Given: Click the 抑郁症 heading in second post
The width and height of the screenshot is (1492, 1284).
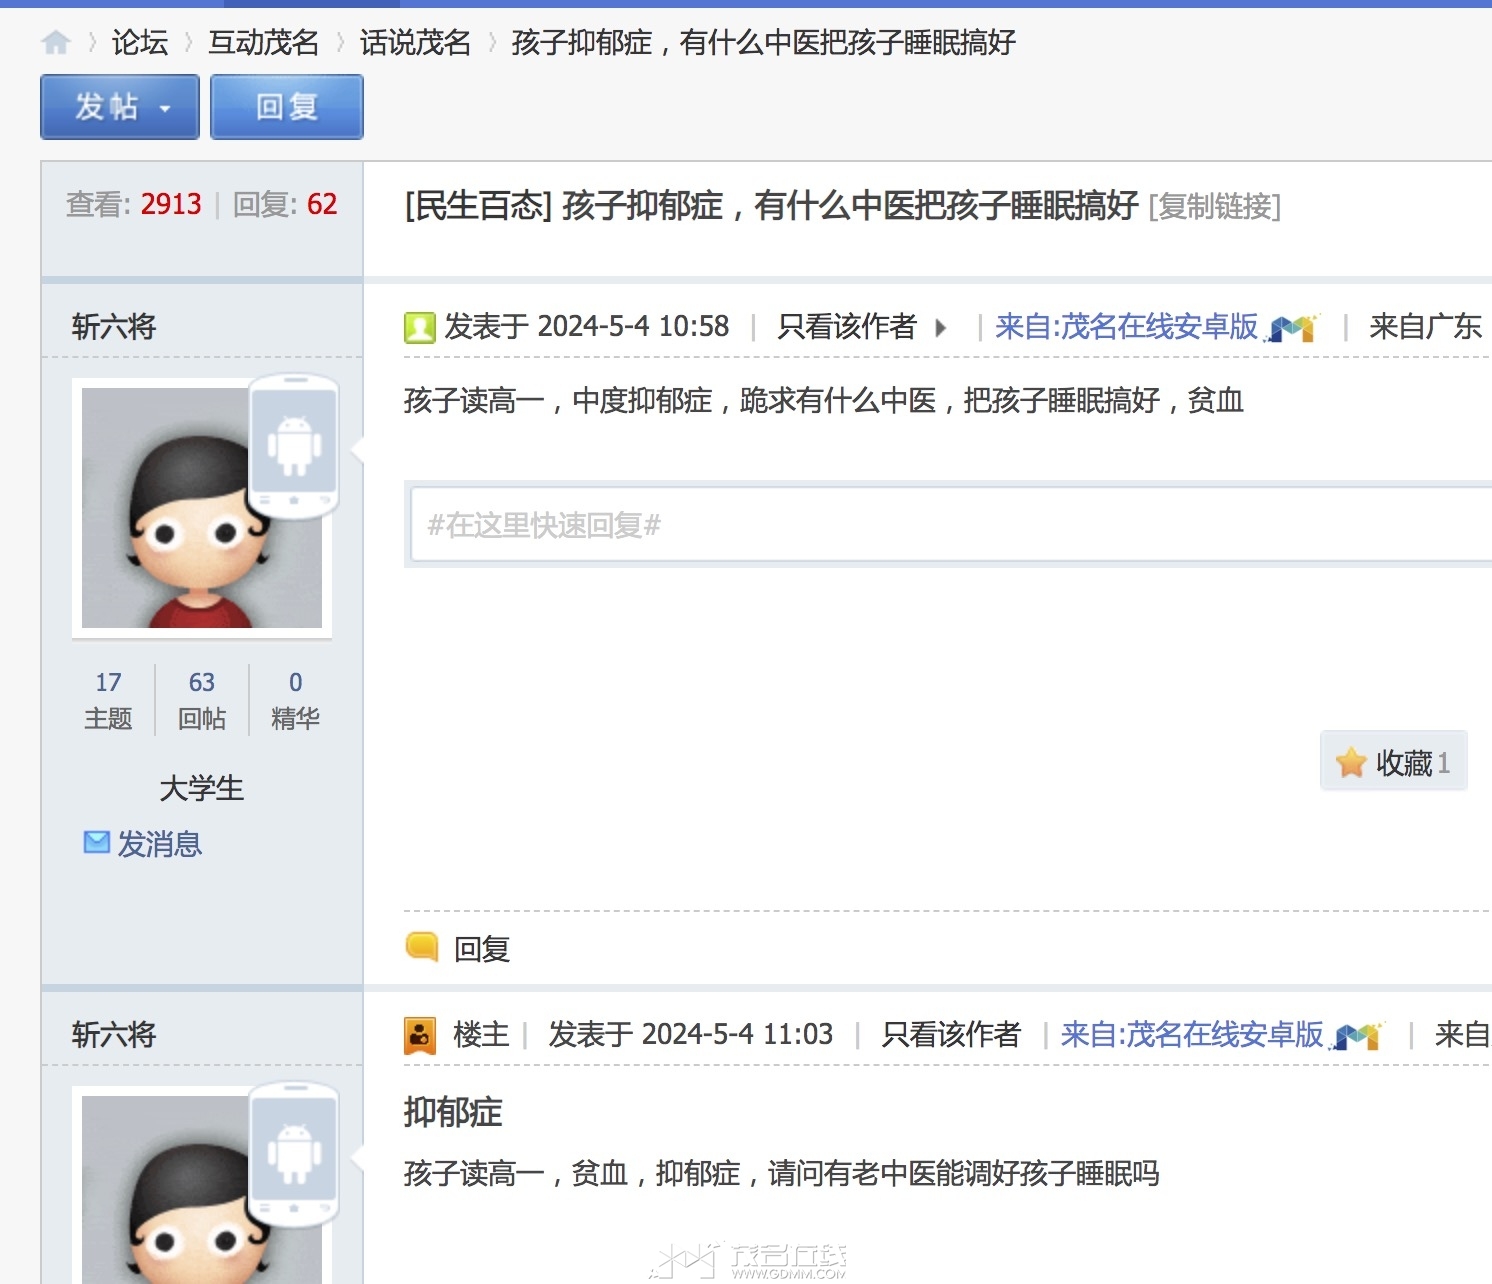Looking at the screenshot, I should [453, 1112].
